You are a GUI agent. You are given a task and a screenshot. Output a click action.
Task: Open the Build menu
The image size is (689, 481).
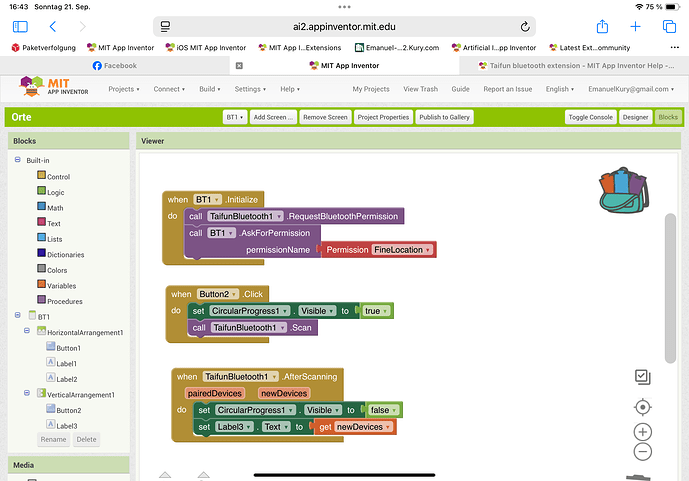(210, 89)
